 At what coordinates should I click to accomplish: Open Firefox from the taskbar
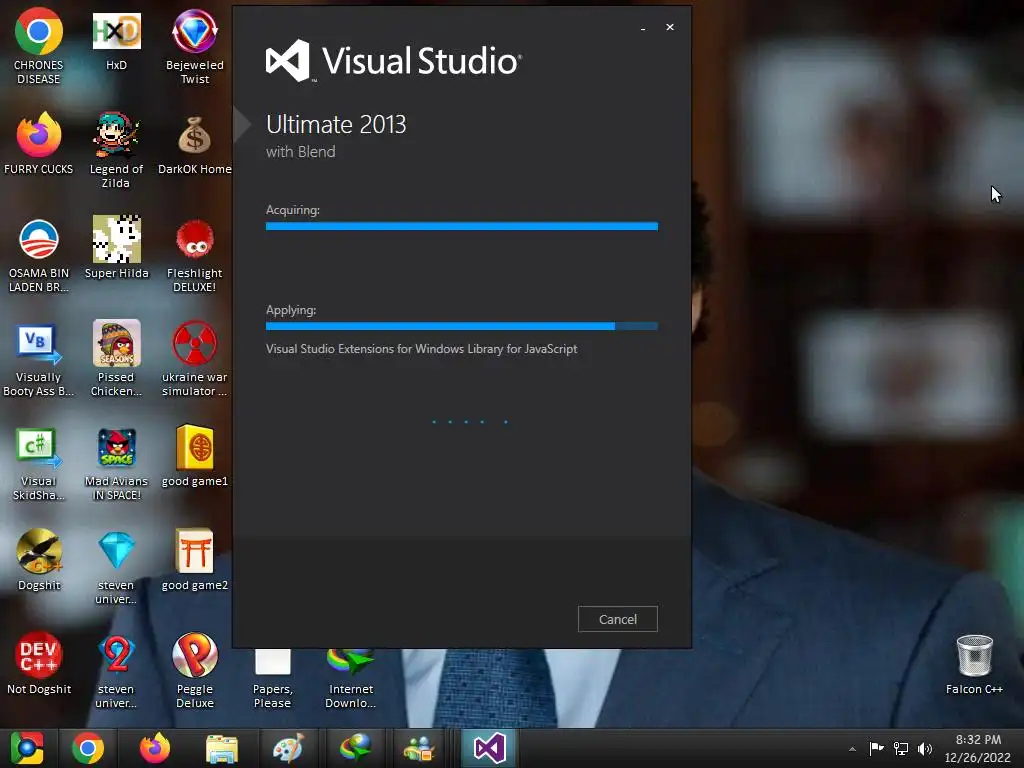click(155, 748)
